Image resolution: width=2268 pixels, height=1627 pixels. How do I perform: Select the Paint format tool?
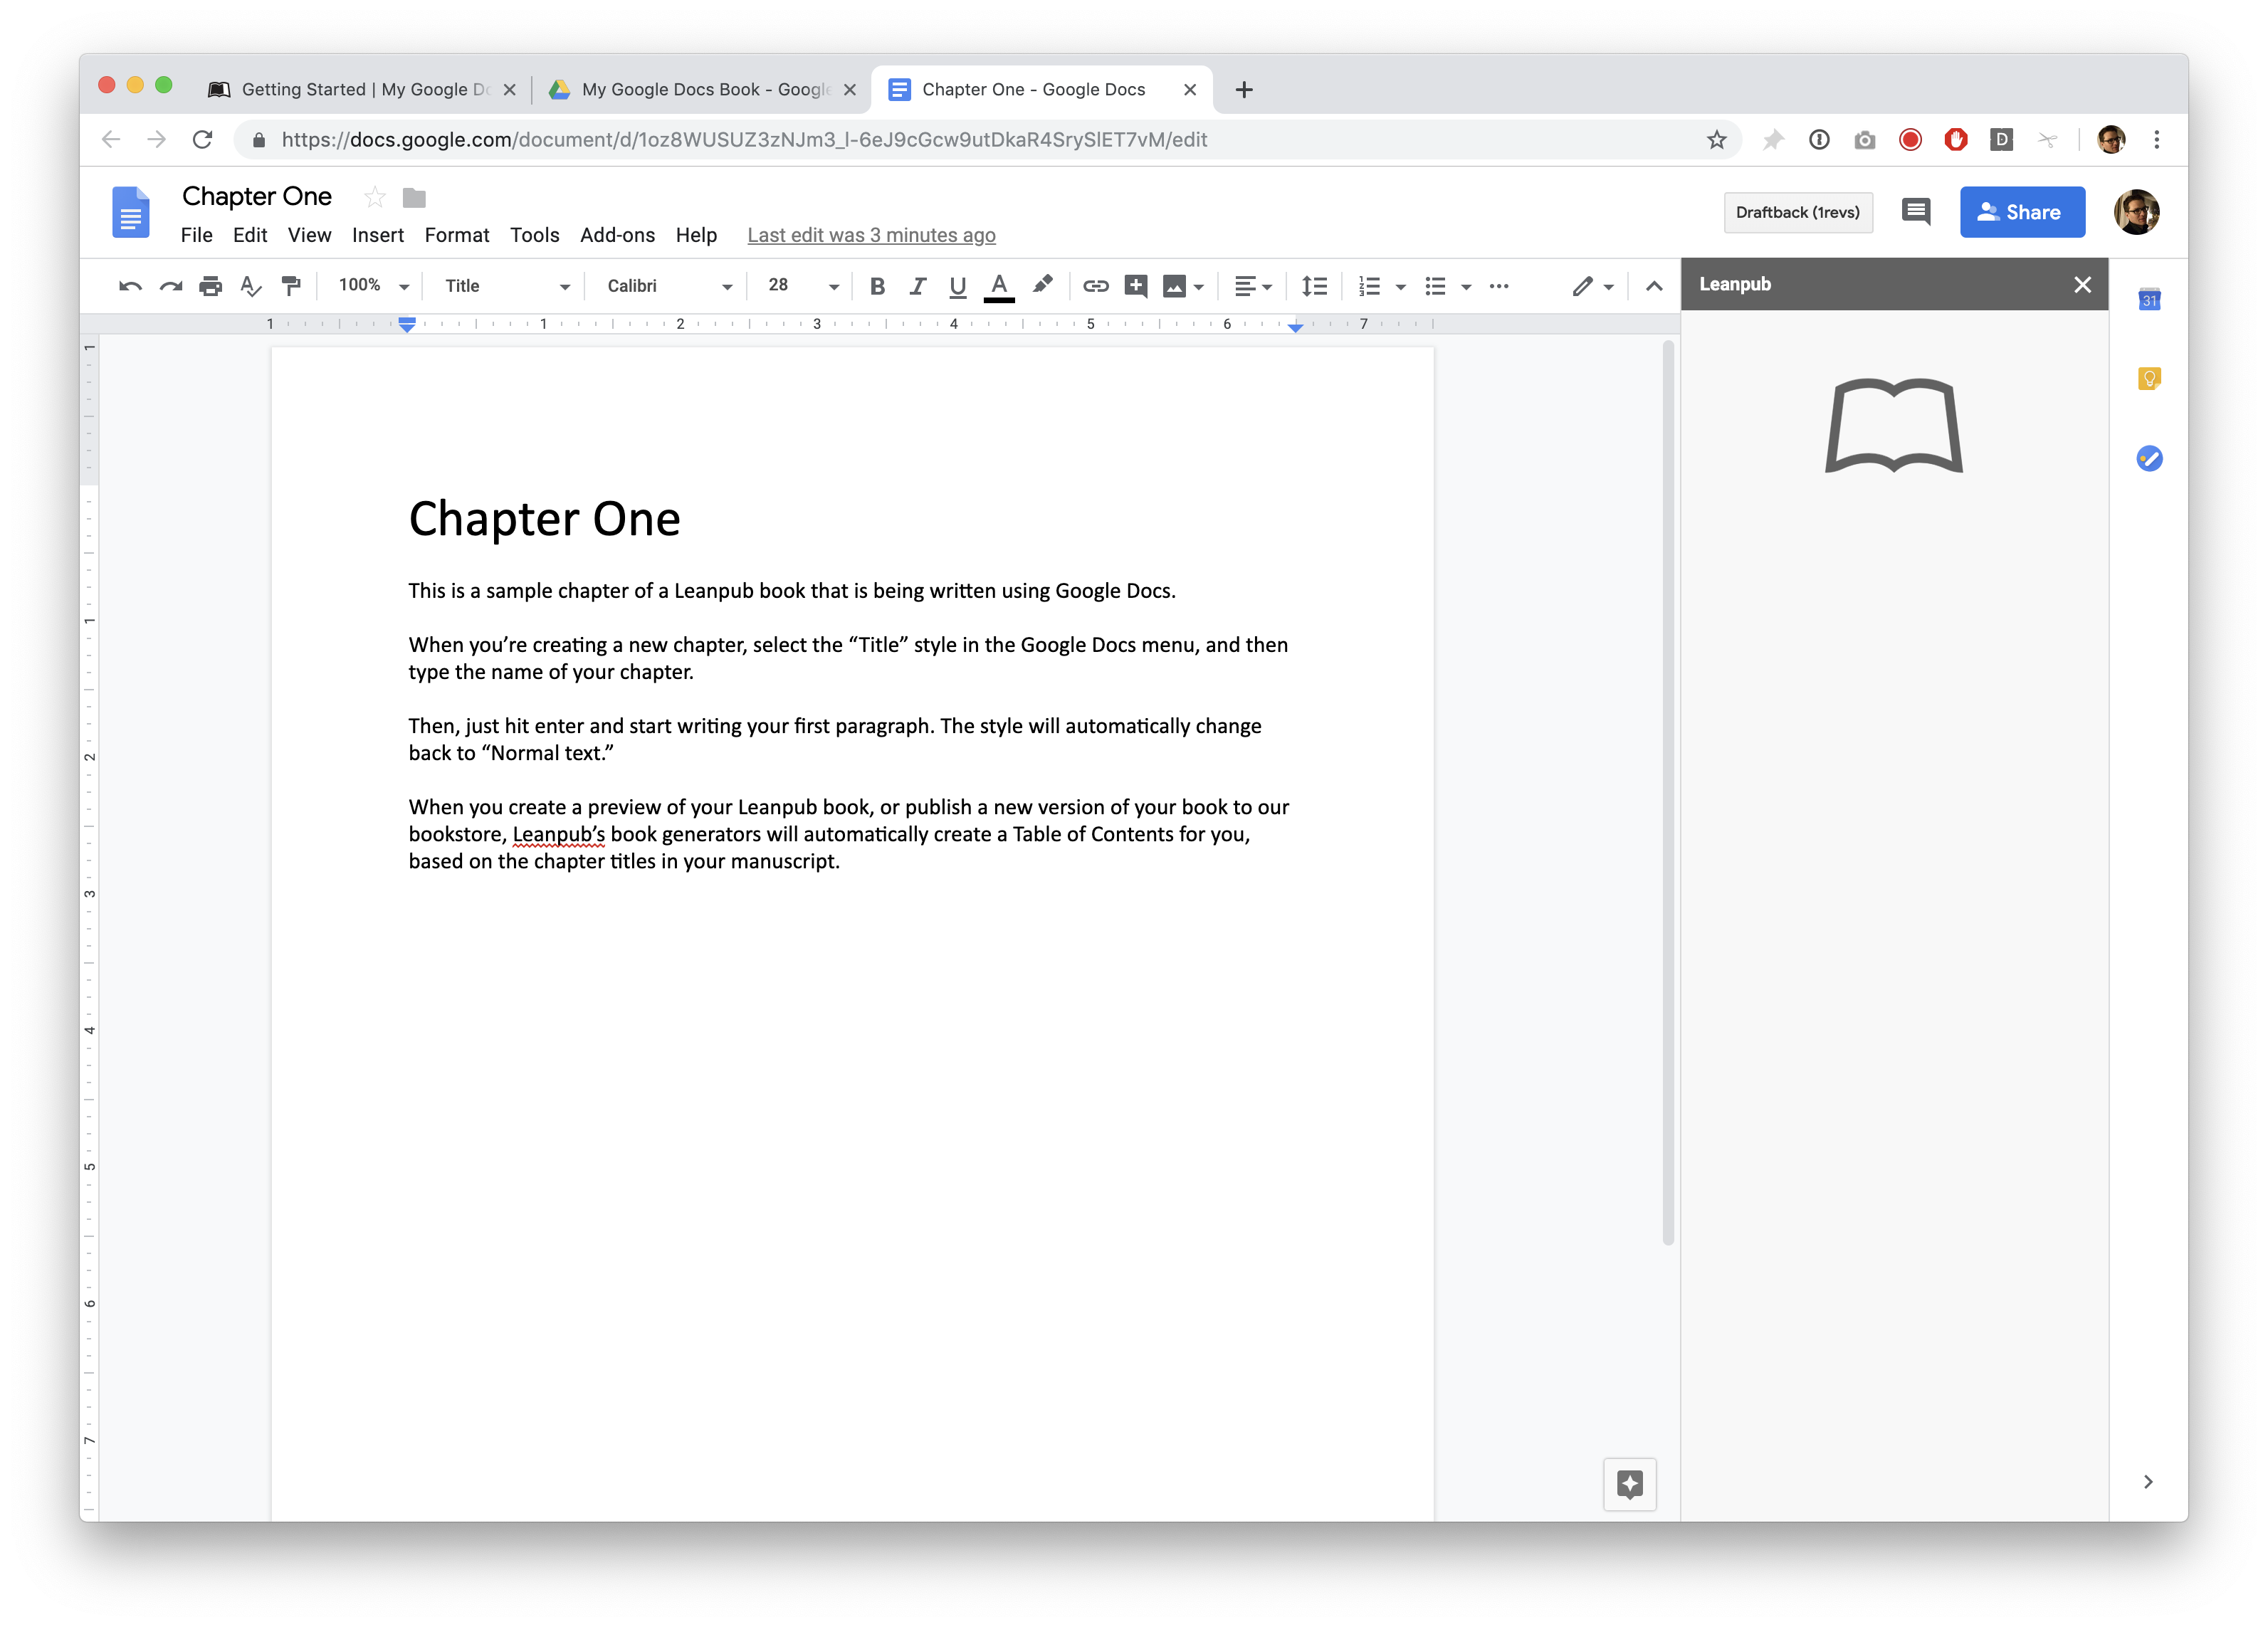point(291,286)
